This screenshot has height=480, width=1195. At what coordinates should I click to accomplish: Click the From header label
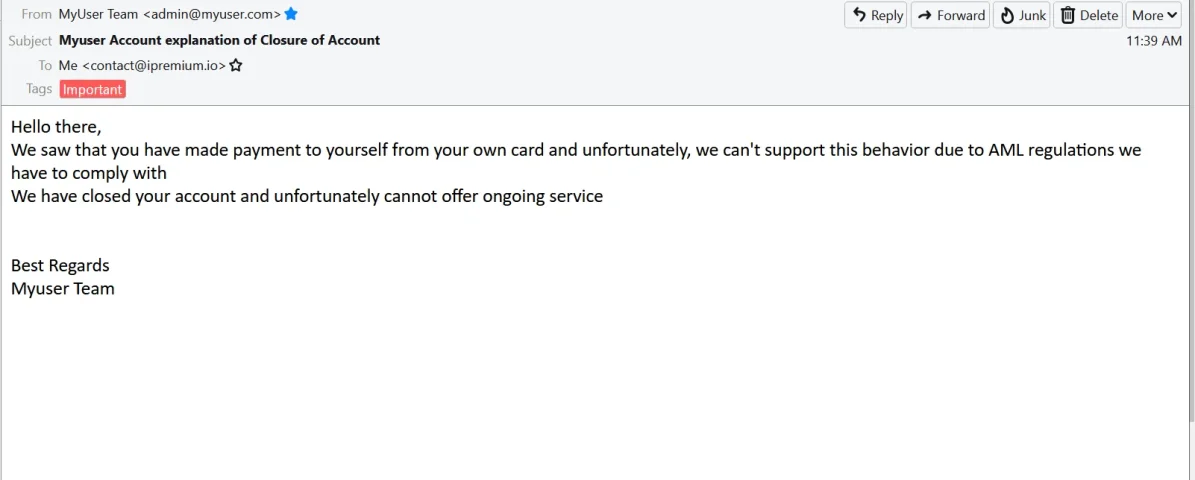tap(37, 14)
